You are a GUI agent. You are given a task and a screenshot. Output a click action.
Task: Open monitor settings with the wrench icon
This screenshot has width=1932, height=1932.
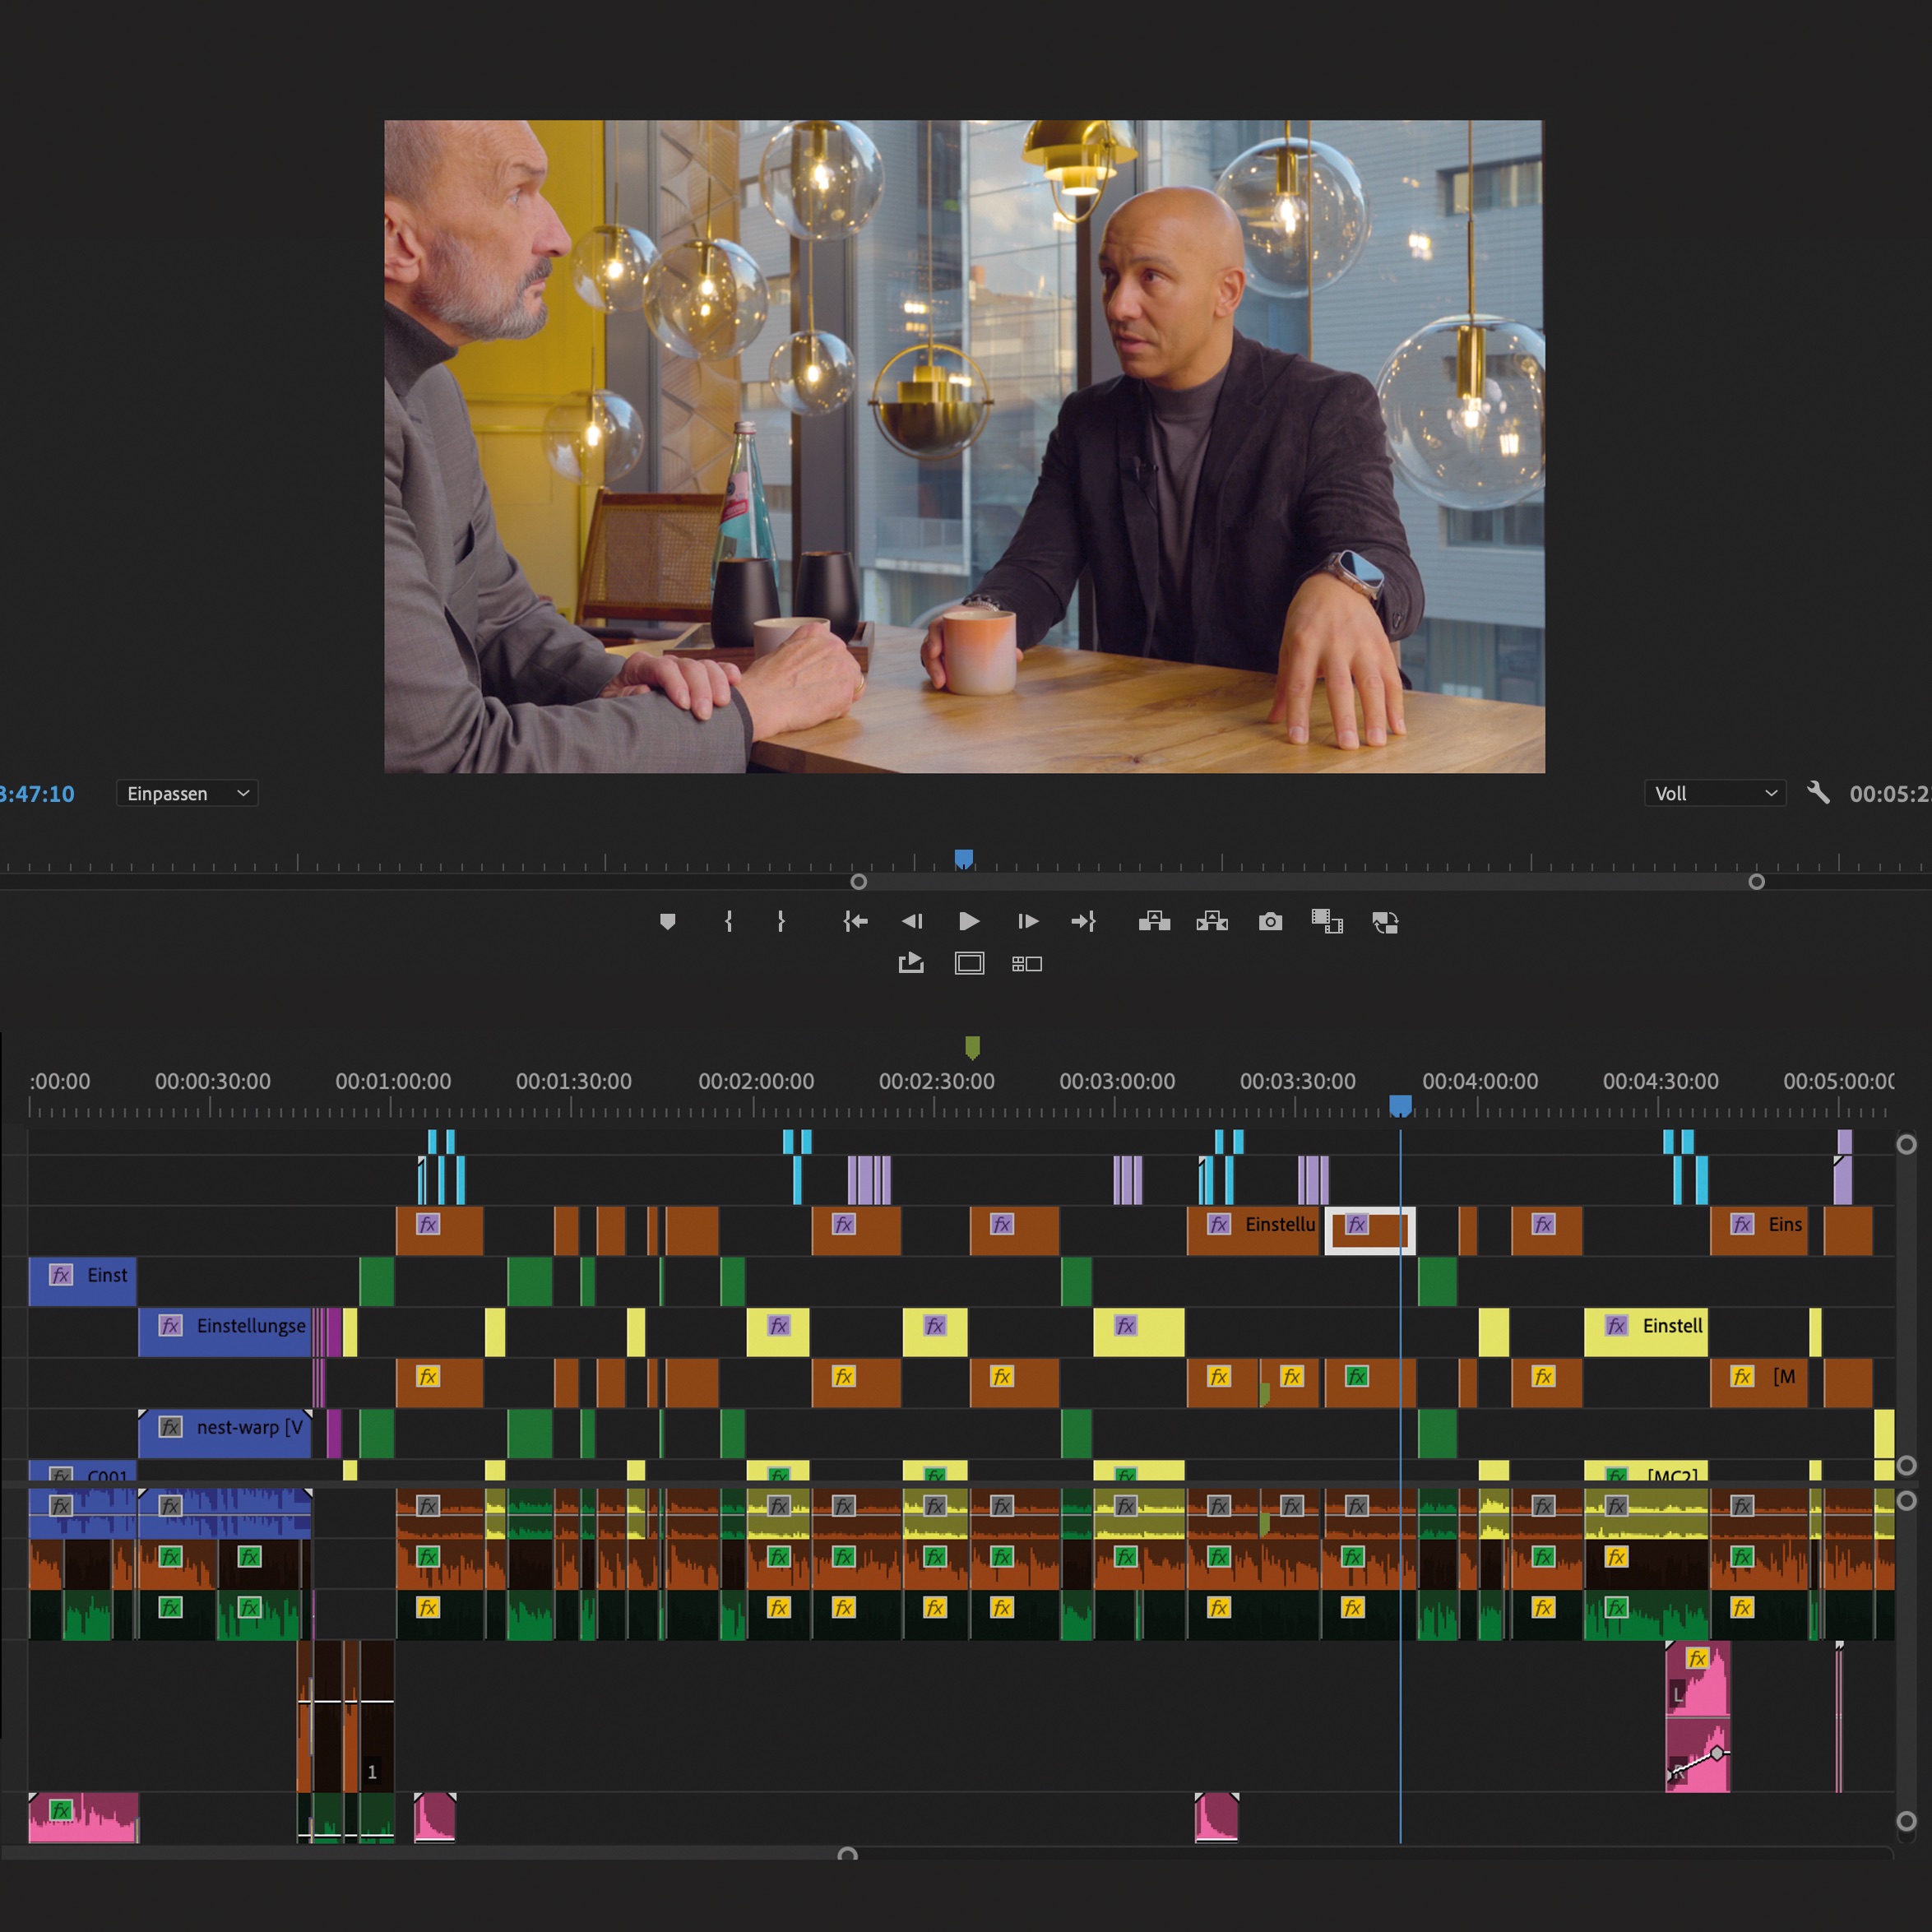tap(1818, 793)
